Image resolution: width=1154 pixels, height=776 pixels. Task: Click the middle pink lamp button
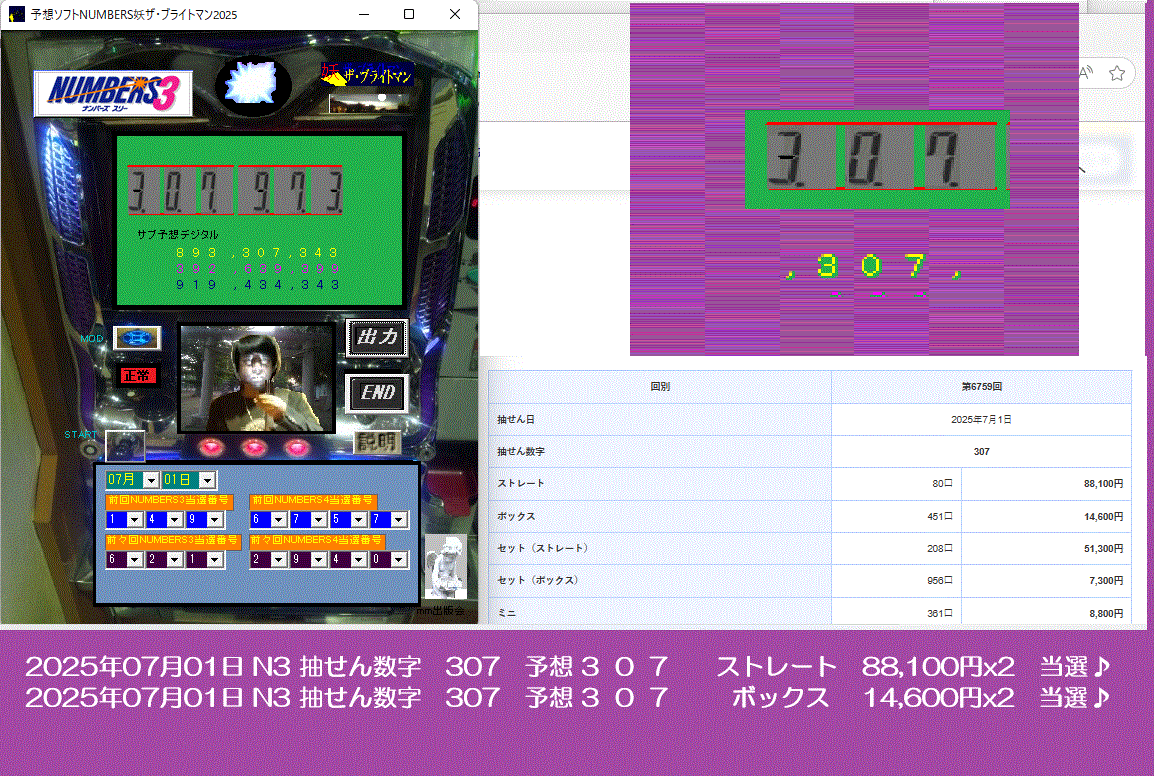[x=255, y=446]
